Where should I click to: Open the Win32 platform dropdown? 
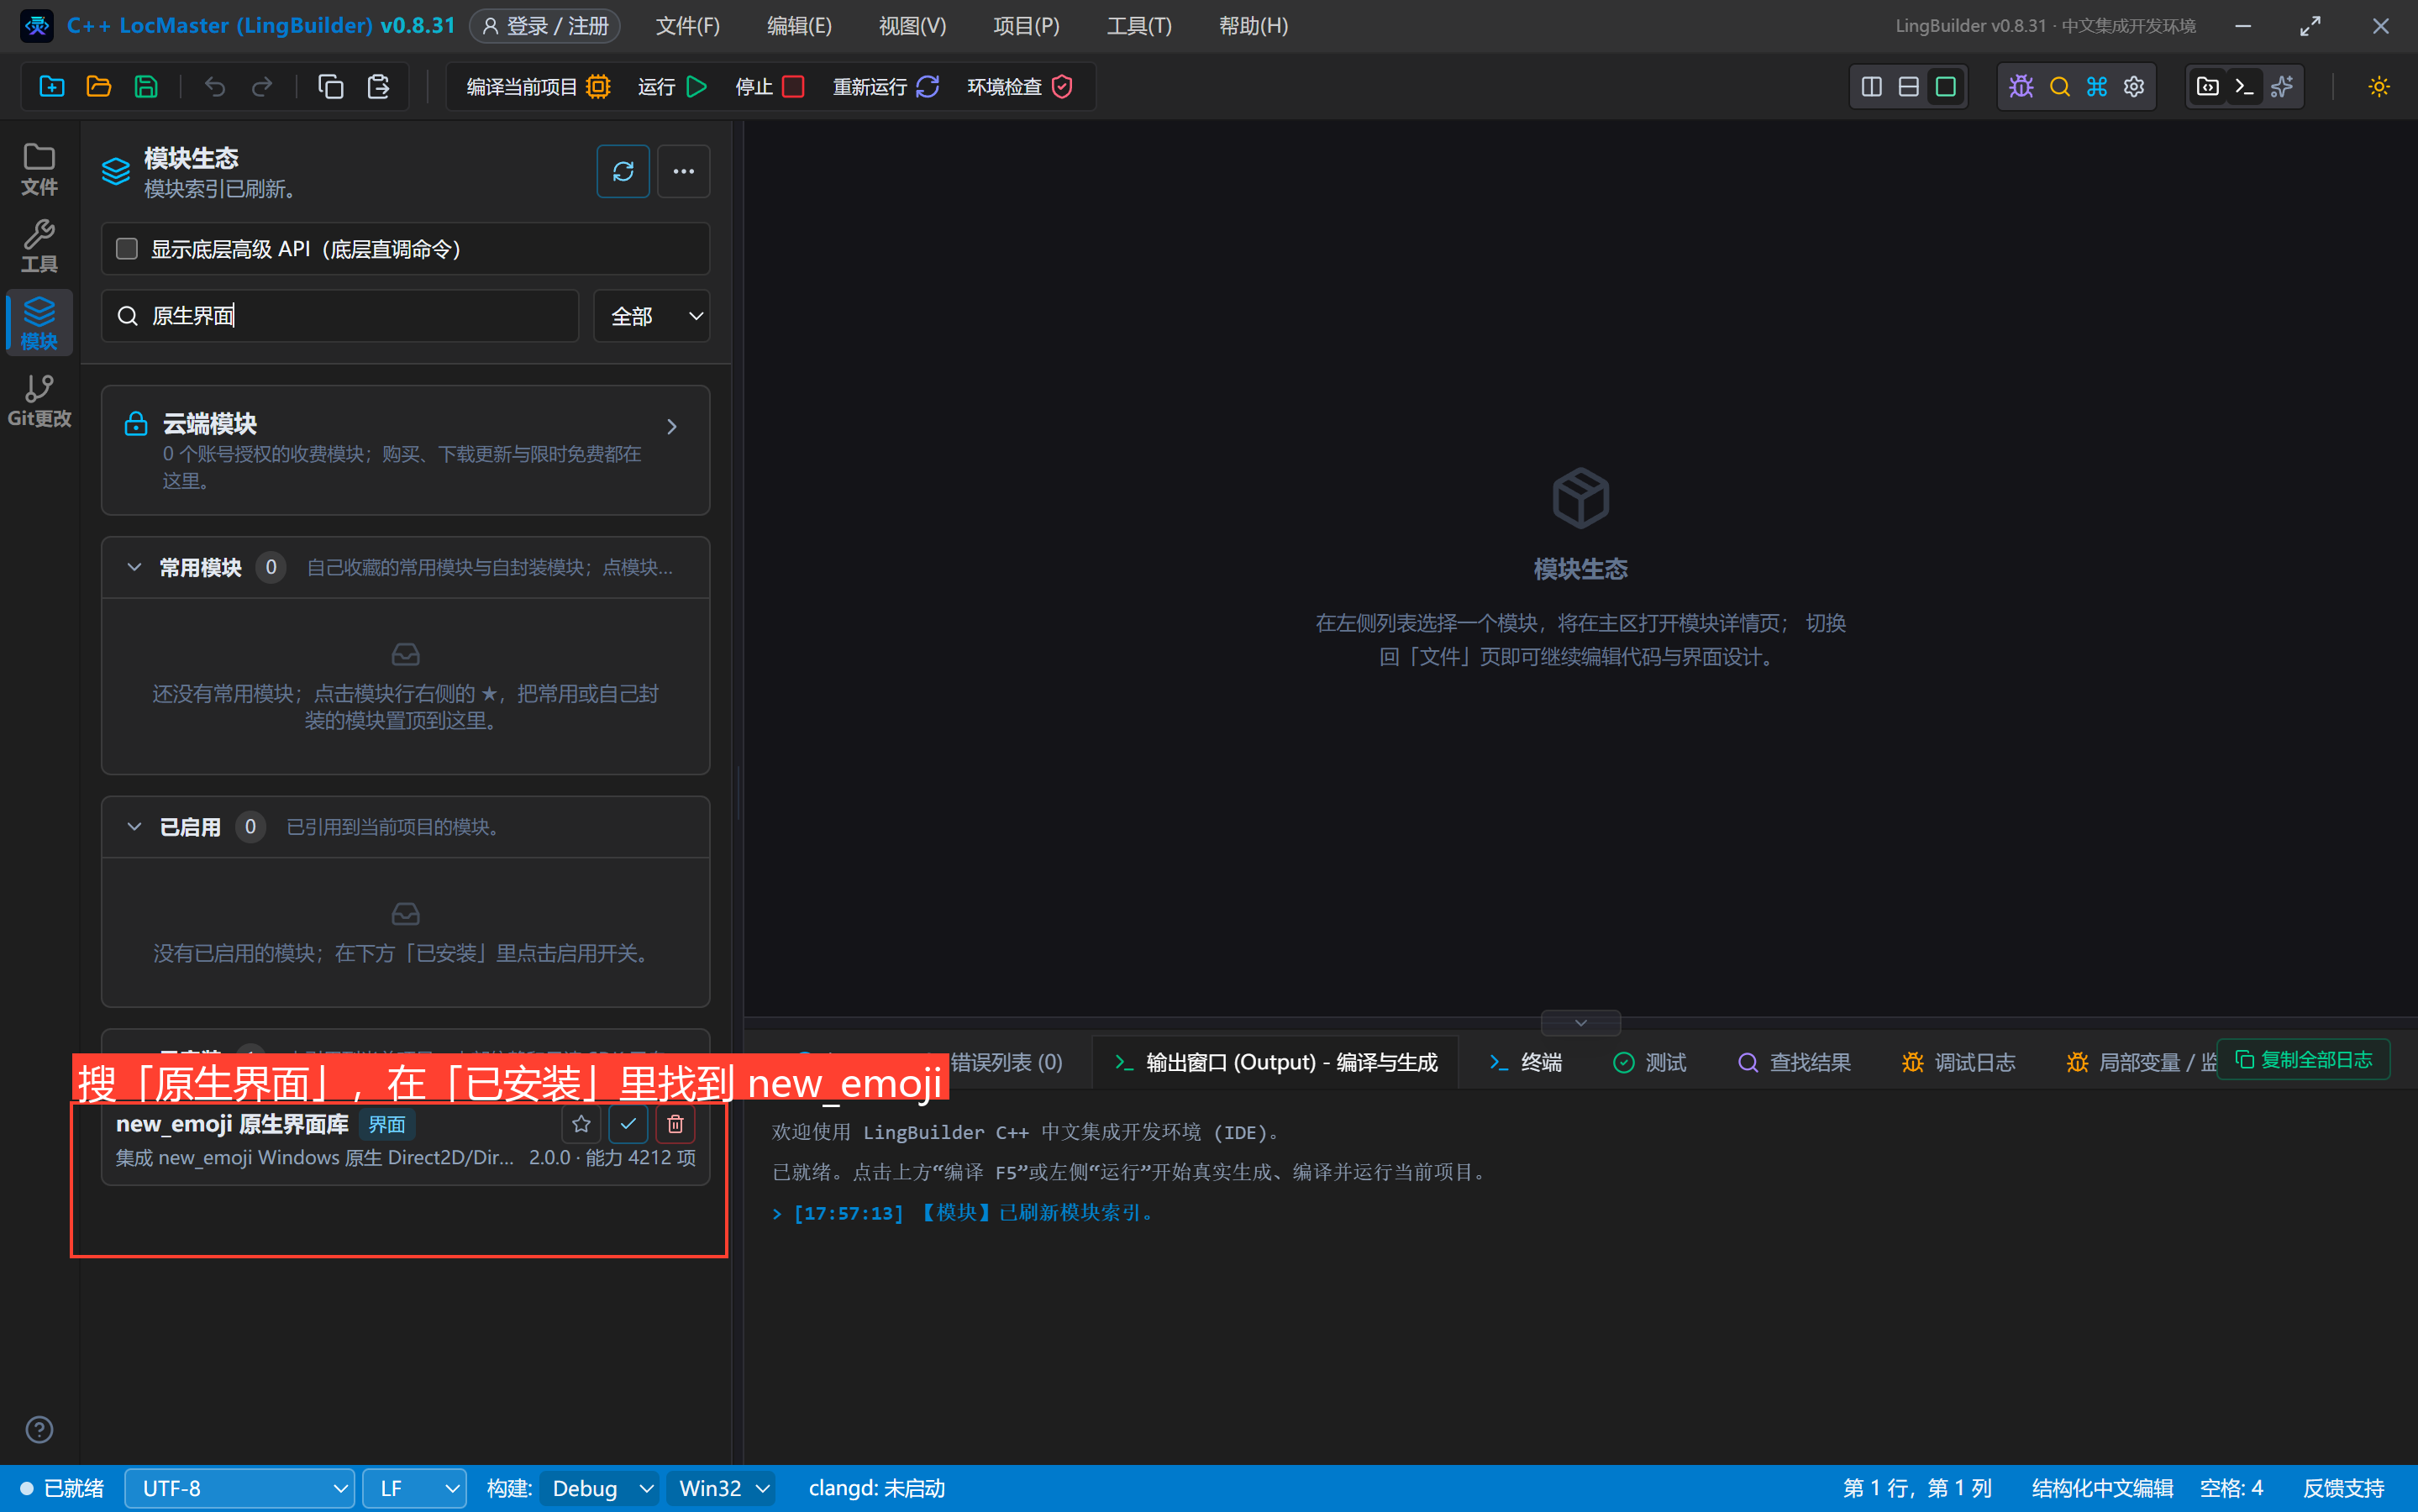721,1488
